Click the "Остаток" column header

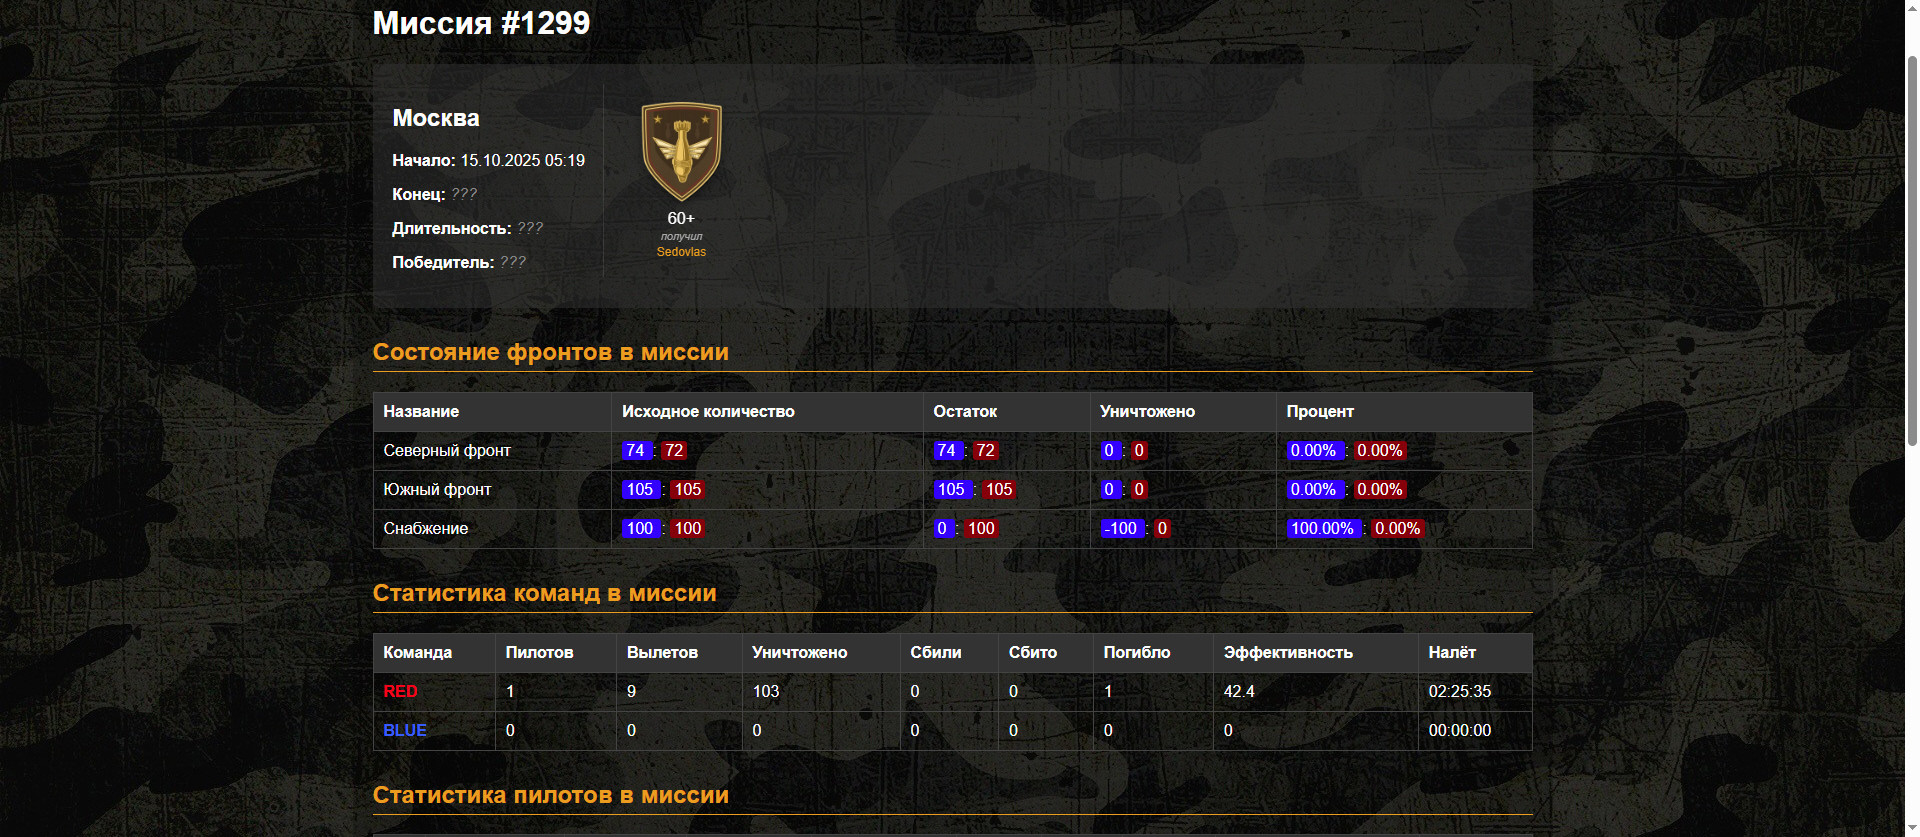click(965, 411)
